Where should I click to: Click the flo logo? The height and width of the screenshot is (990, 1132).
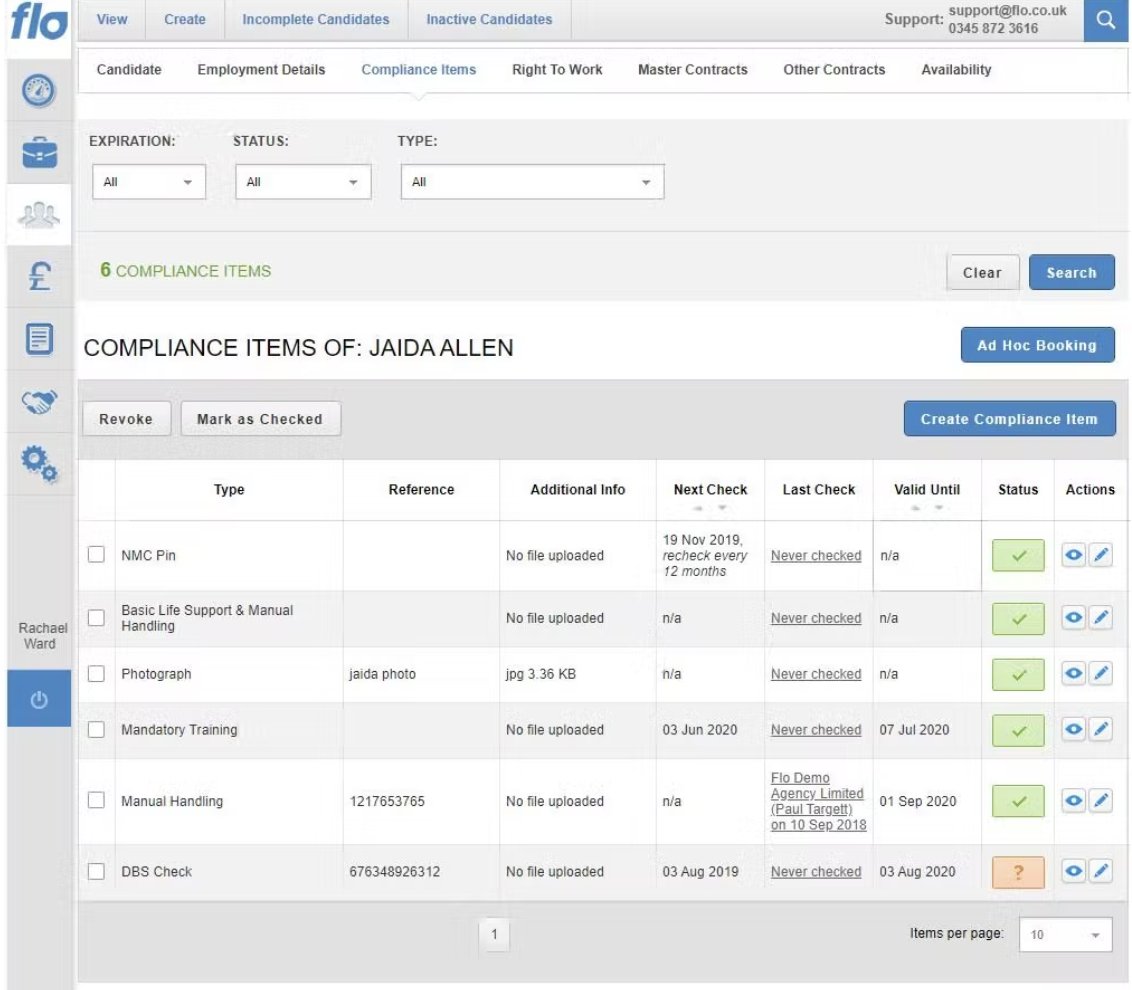tap(39, 21)
